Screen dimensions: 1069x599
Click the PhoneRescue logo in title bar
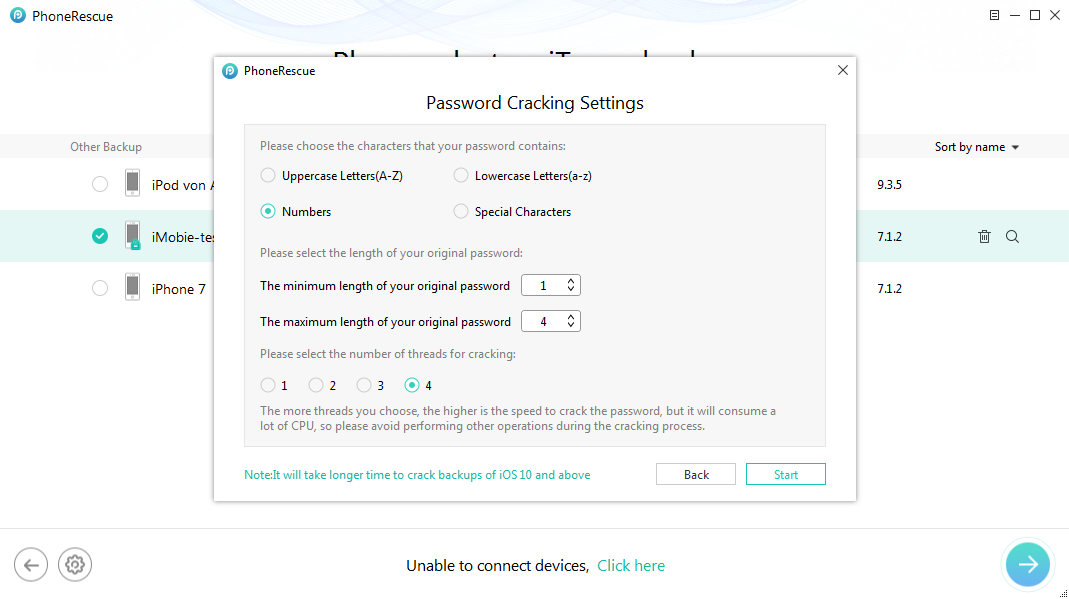(x=18, y=16)
